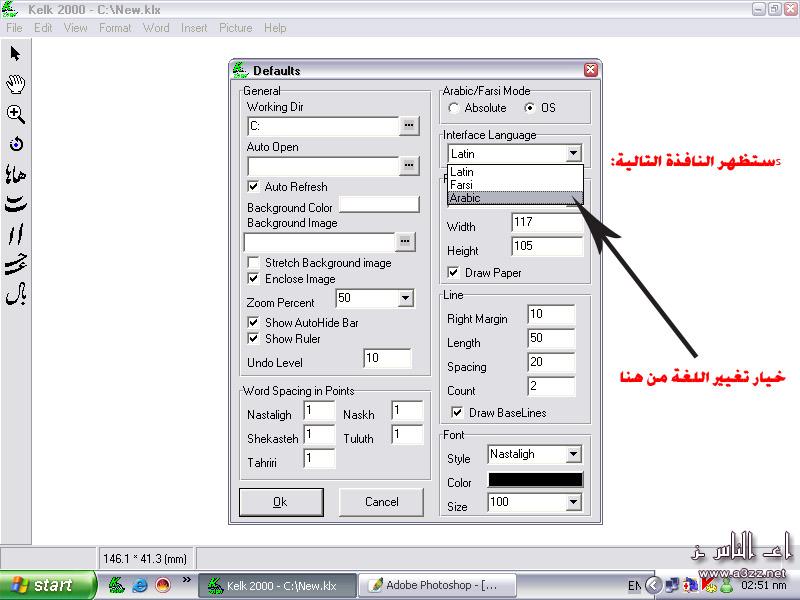The width and height of the screenshot is (800, 600).
Task: Click the Working Dir text field
Action: point(323,126)
